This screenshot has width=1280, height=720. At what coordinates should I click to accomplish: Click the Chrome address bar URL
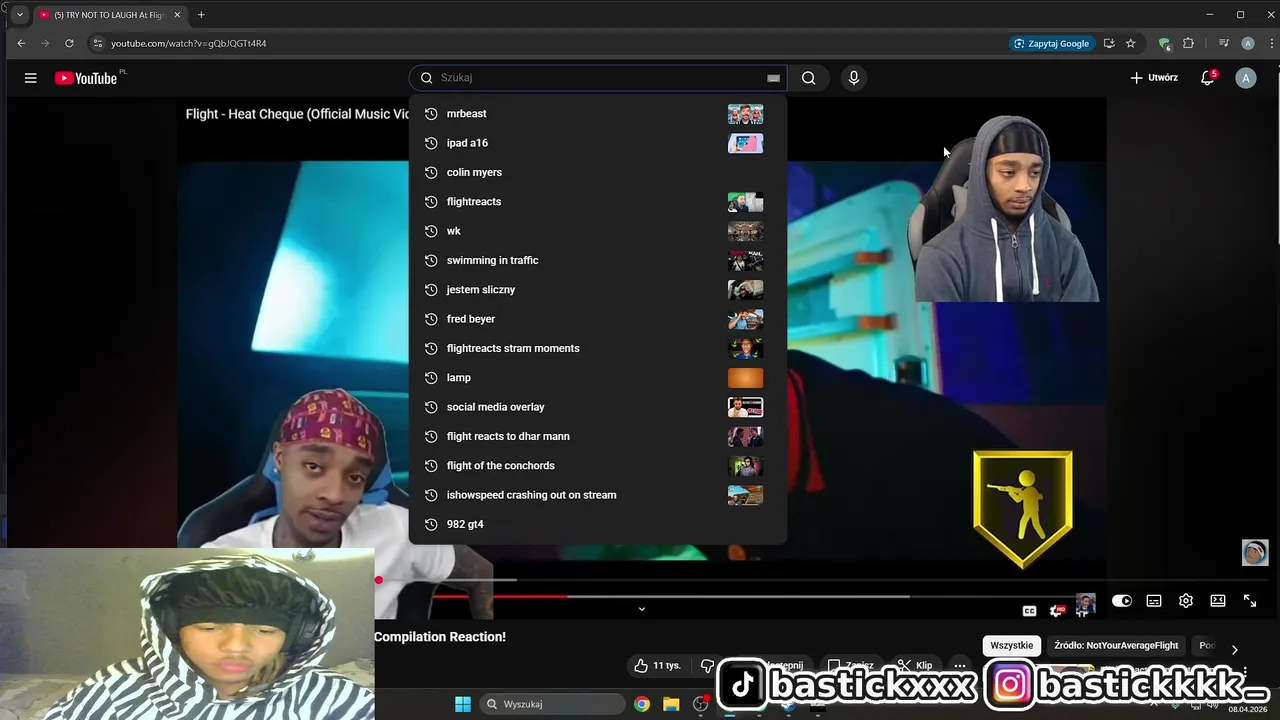tap(188, 43)
